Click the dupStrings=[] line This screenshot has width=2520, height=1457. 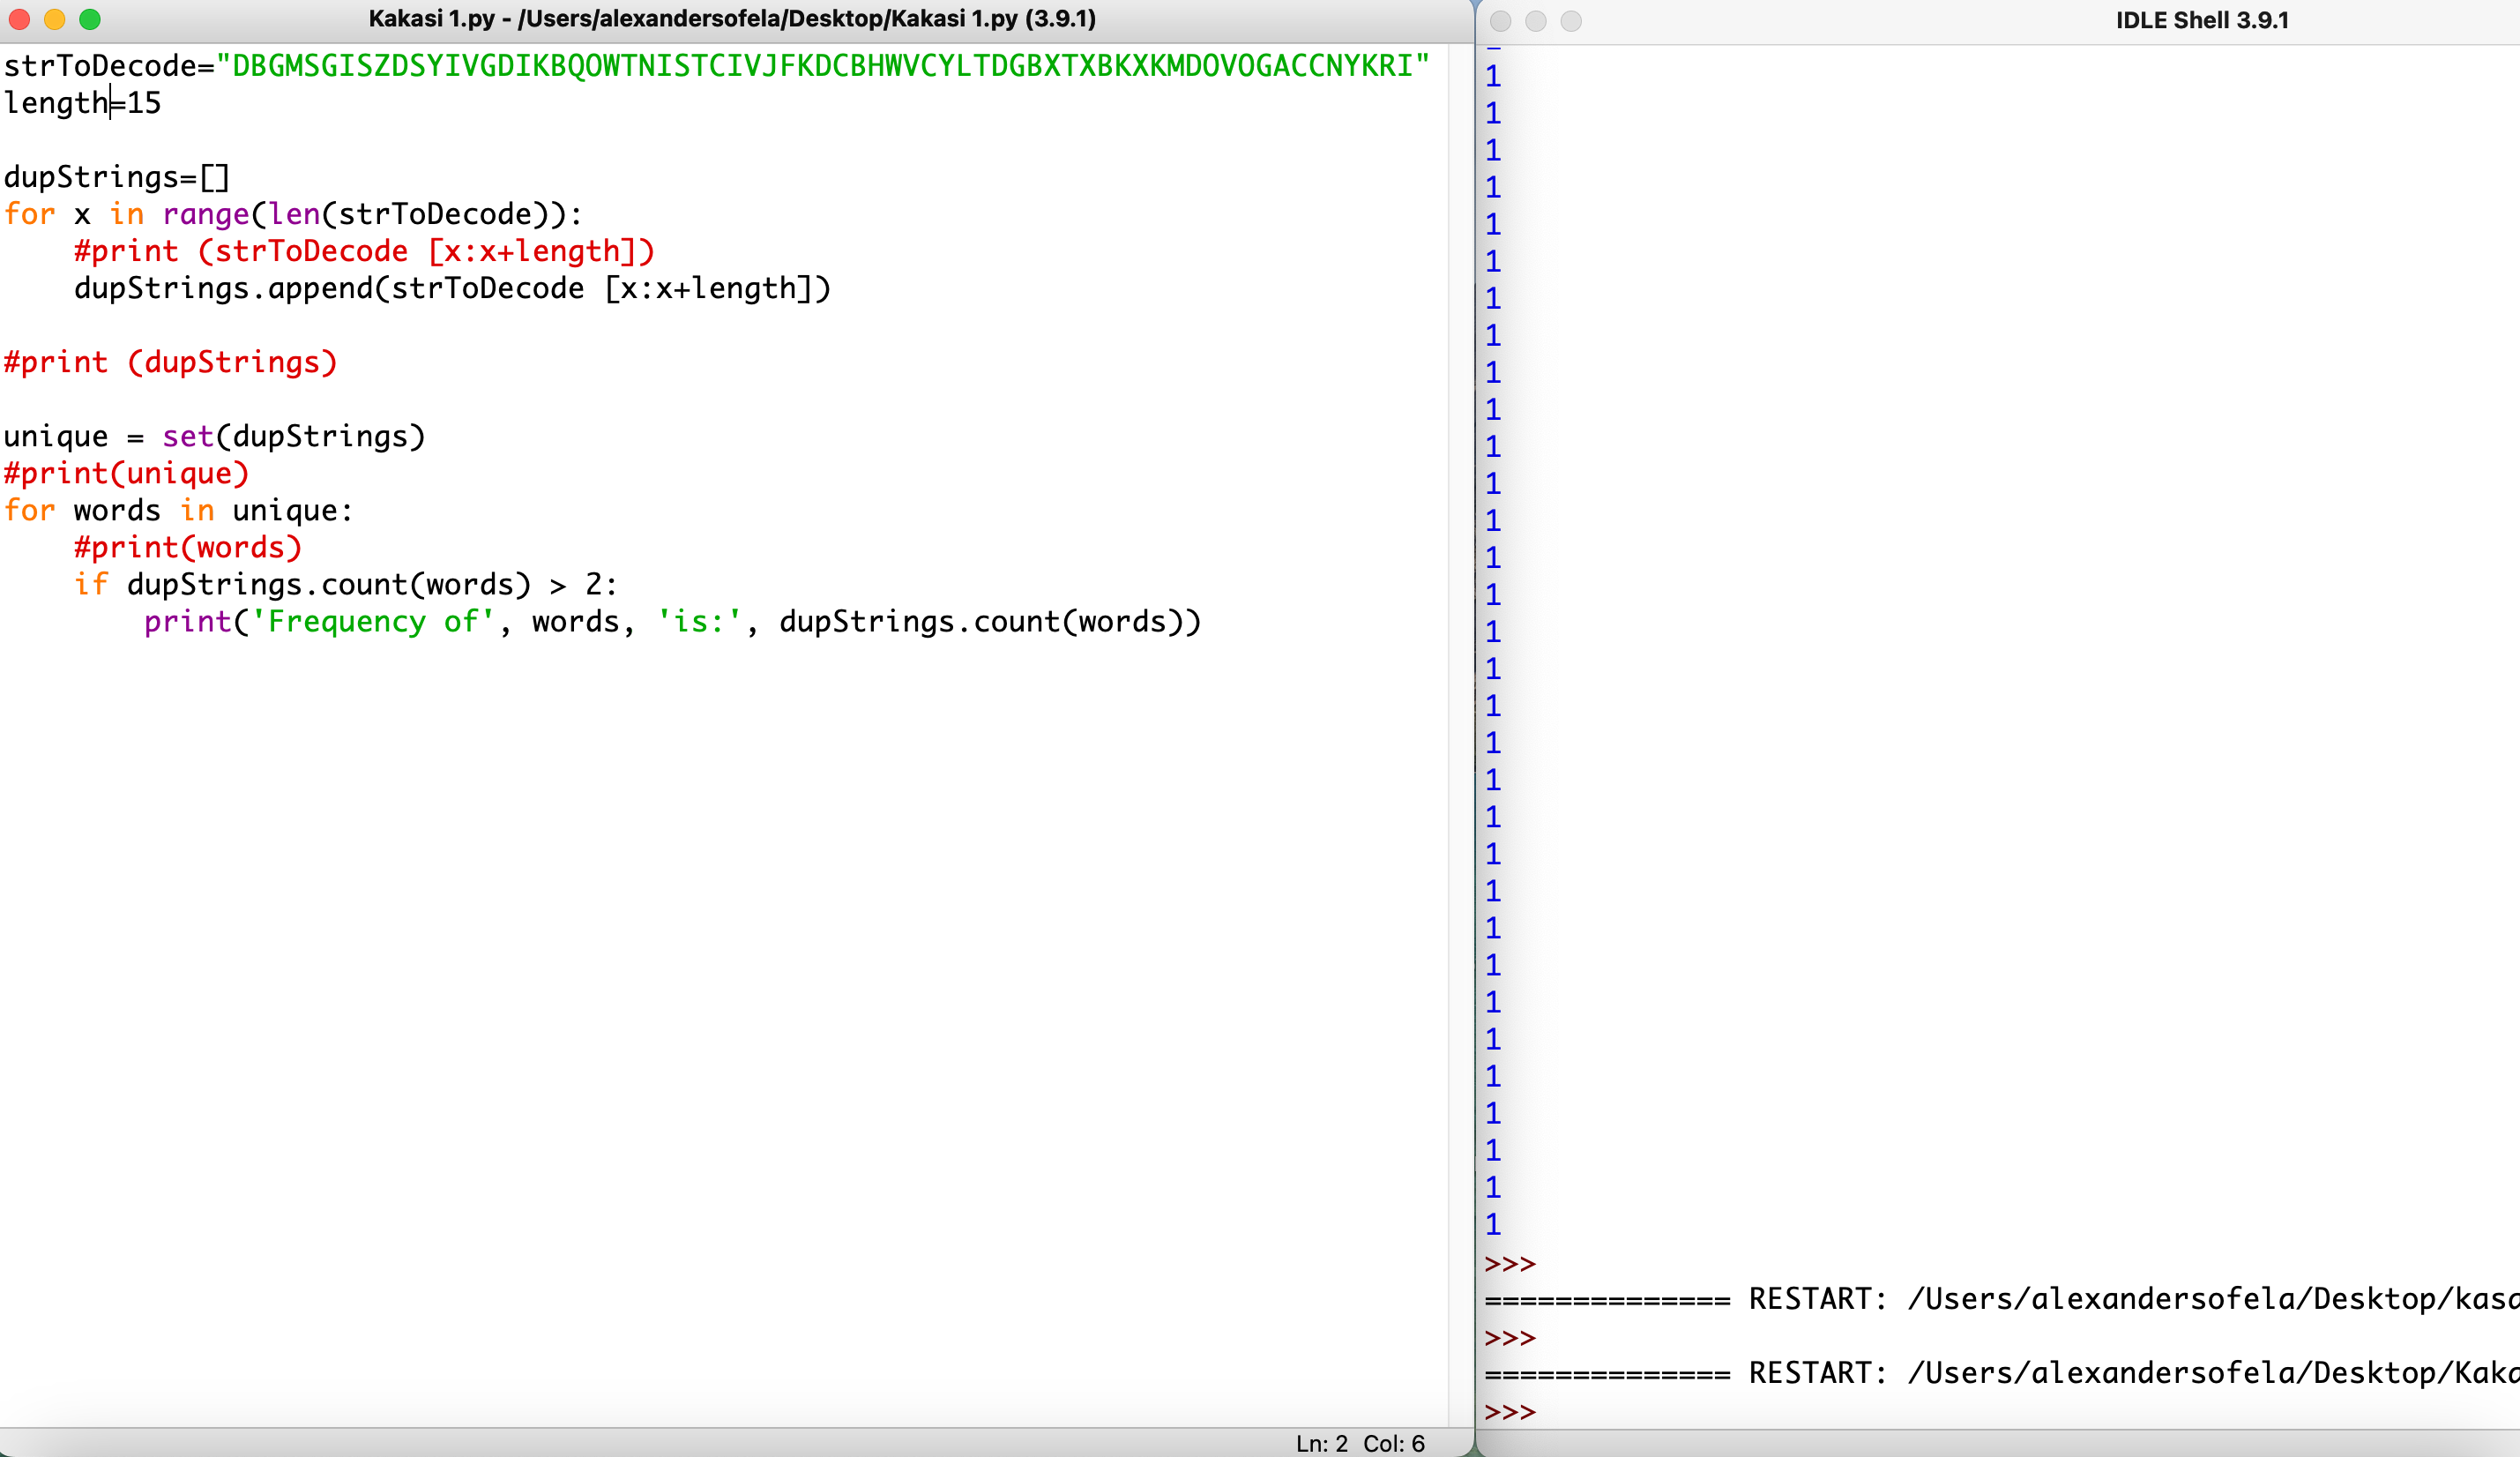coord(117,177)
